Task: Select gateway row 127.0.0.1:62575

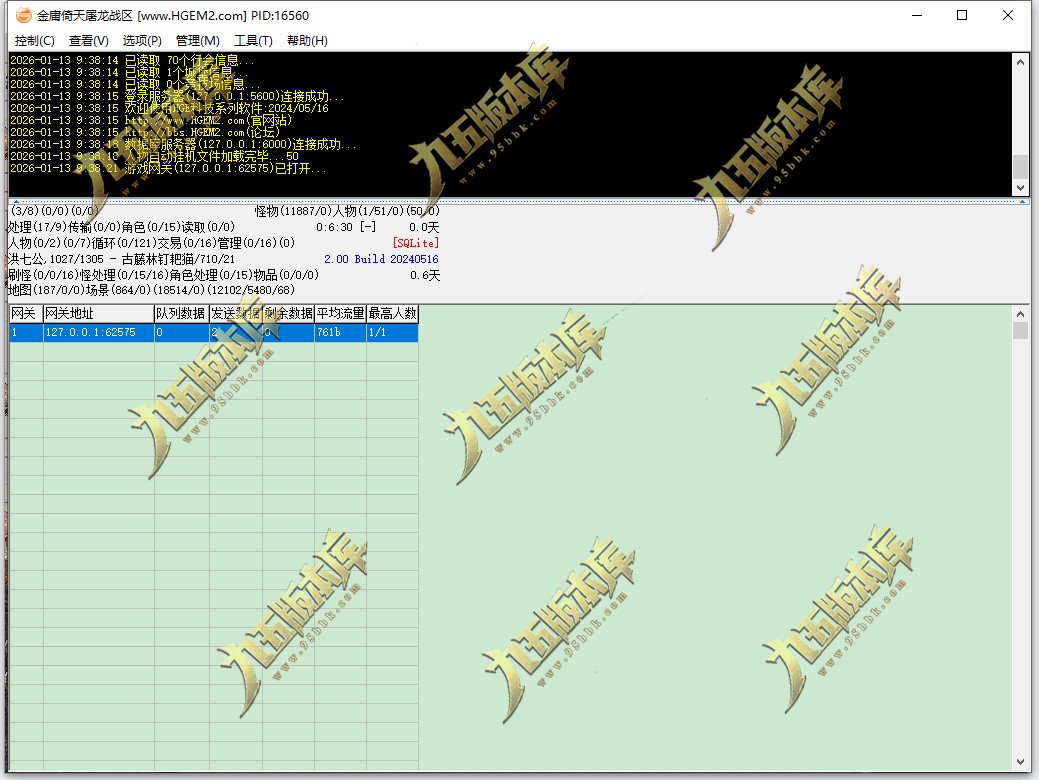Action: coord(213,332)
